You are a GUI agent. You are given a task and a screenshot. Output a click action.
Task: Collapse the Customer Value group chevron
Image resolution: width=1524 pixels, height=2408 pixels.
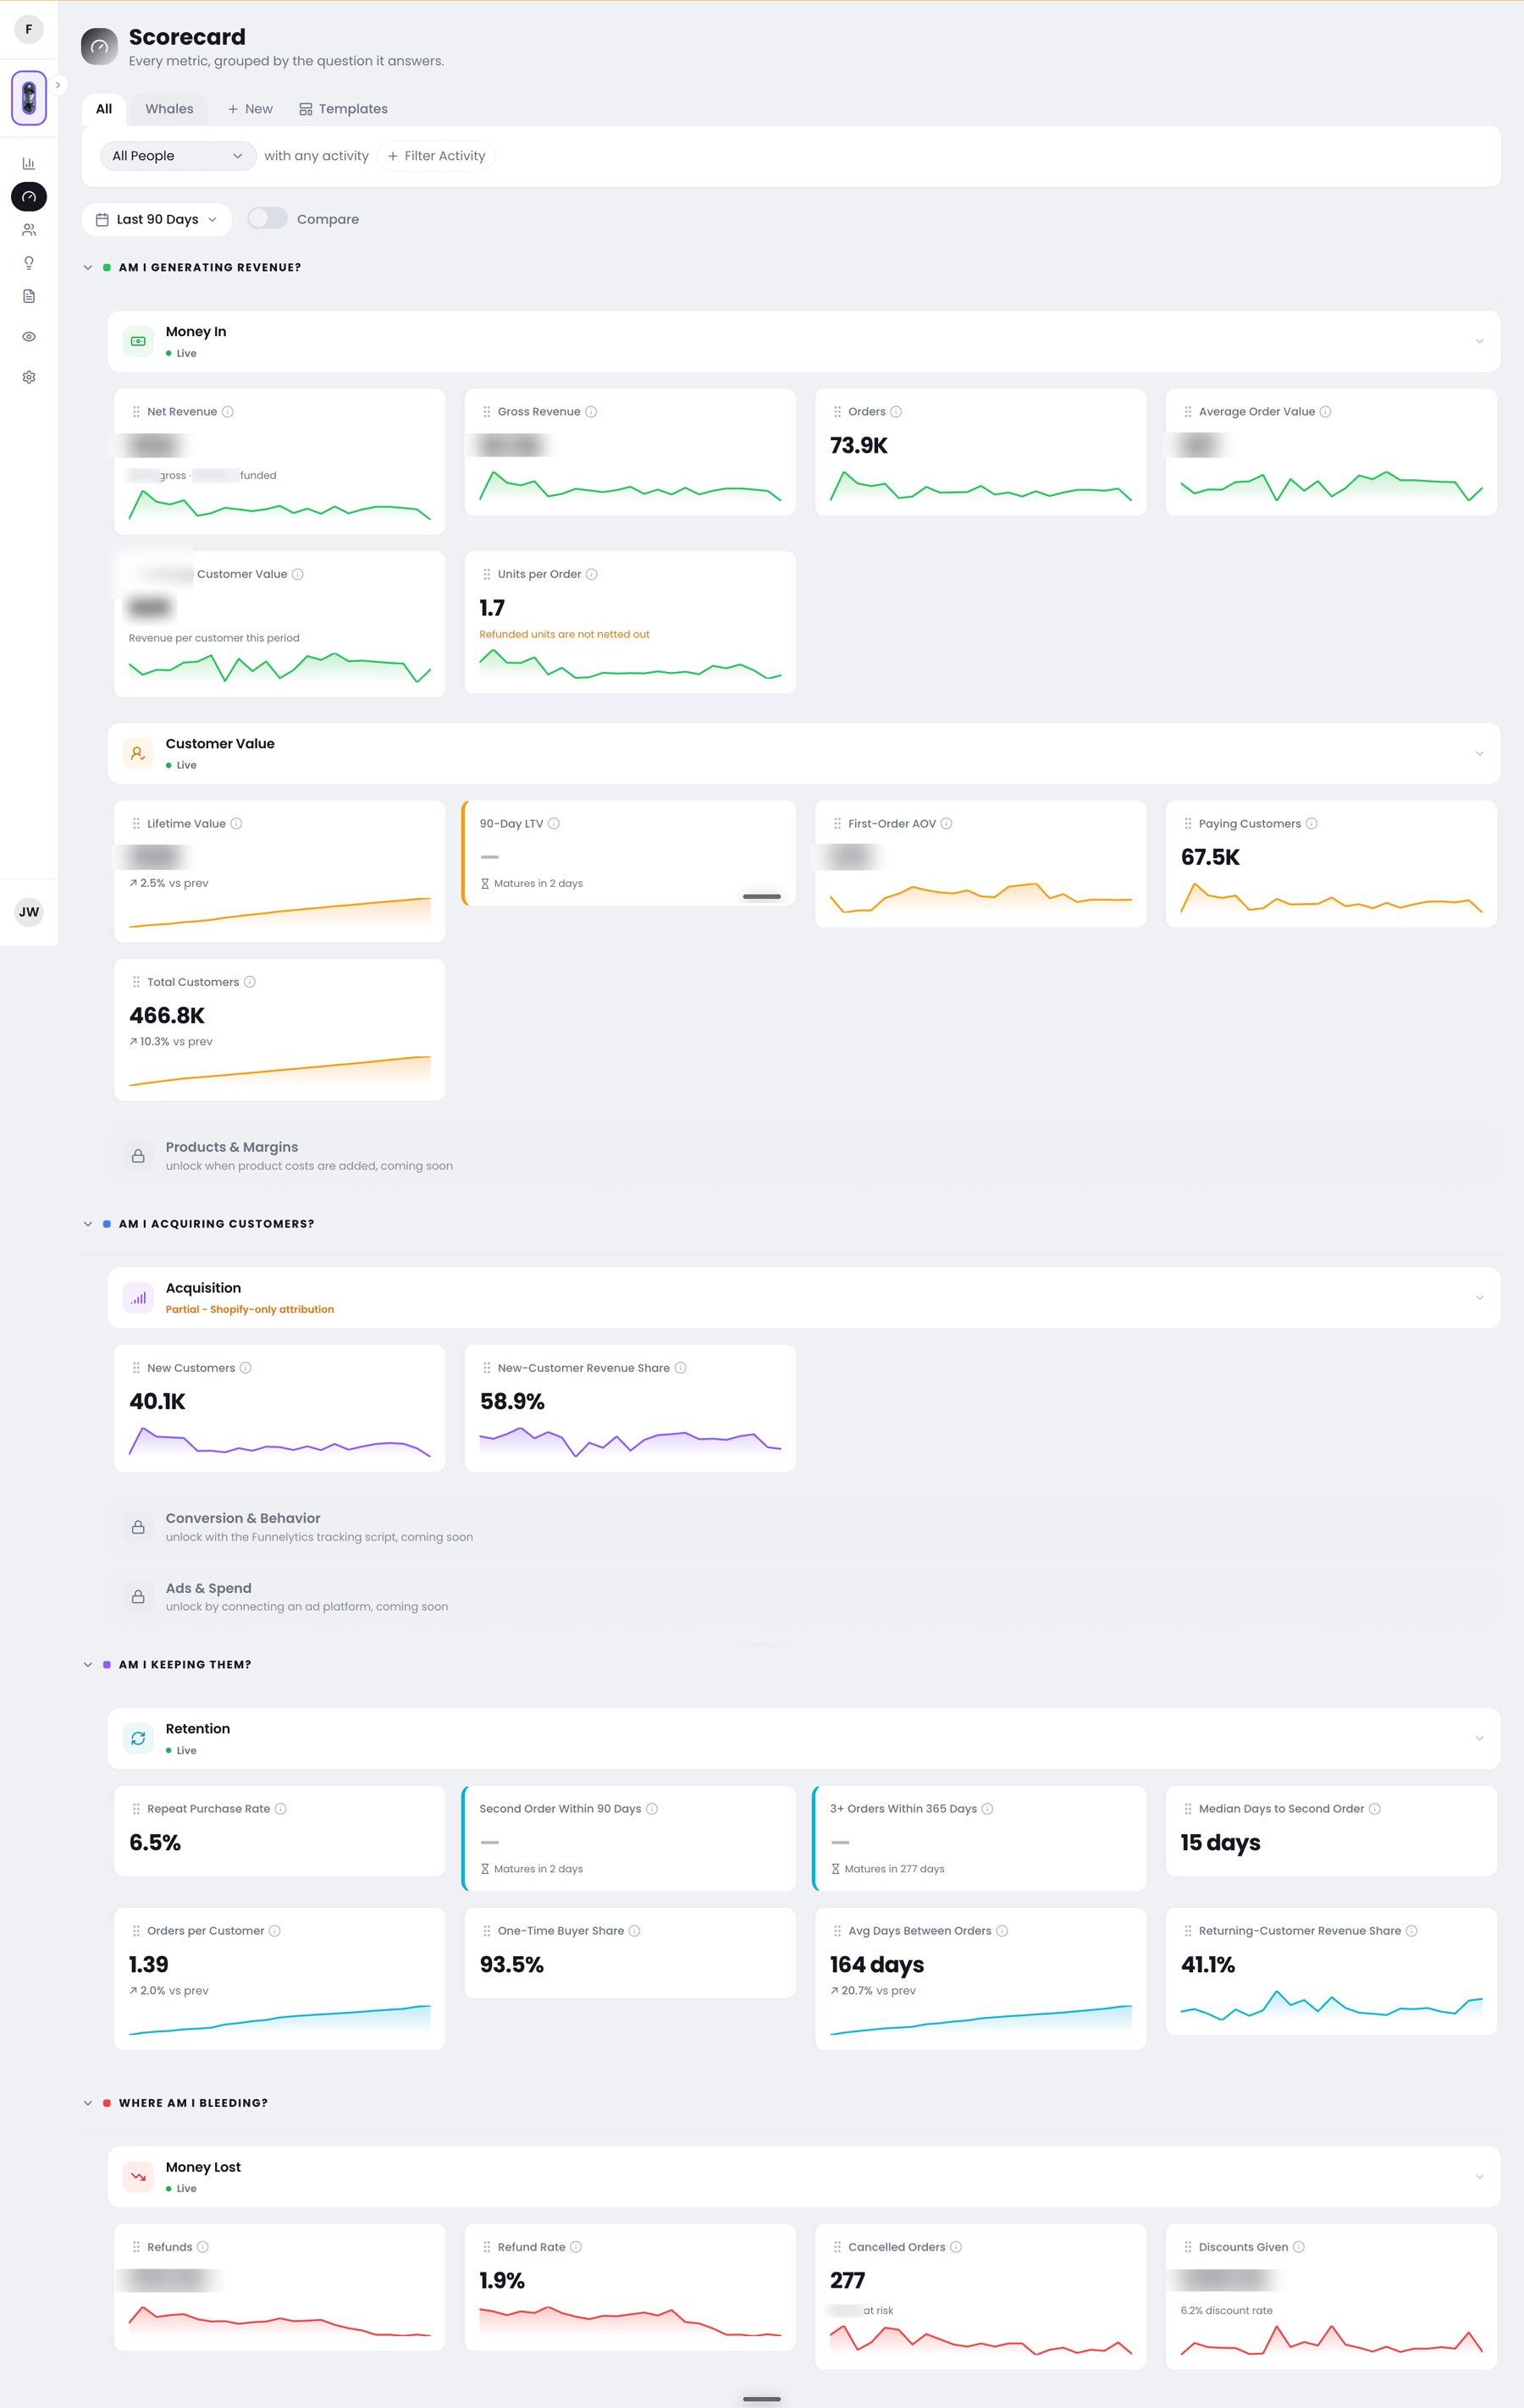1479,753
